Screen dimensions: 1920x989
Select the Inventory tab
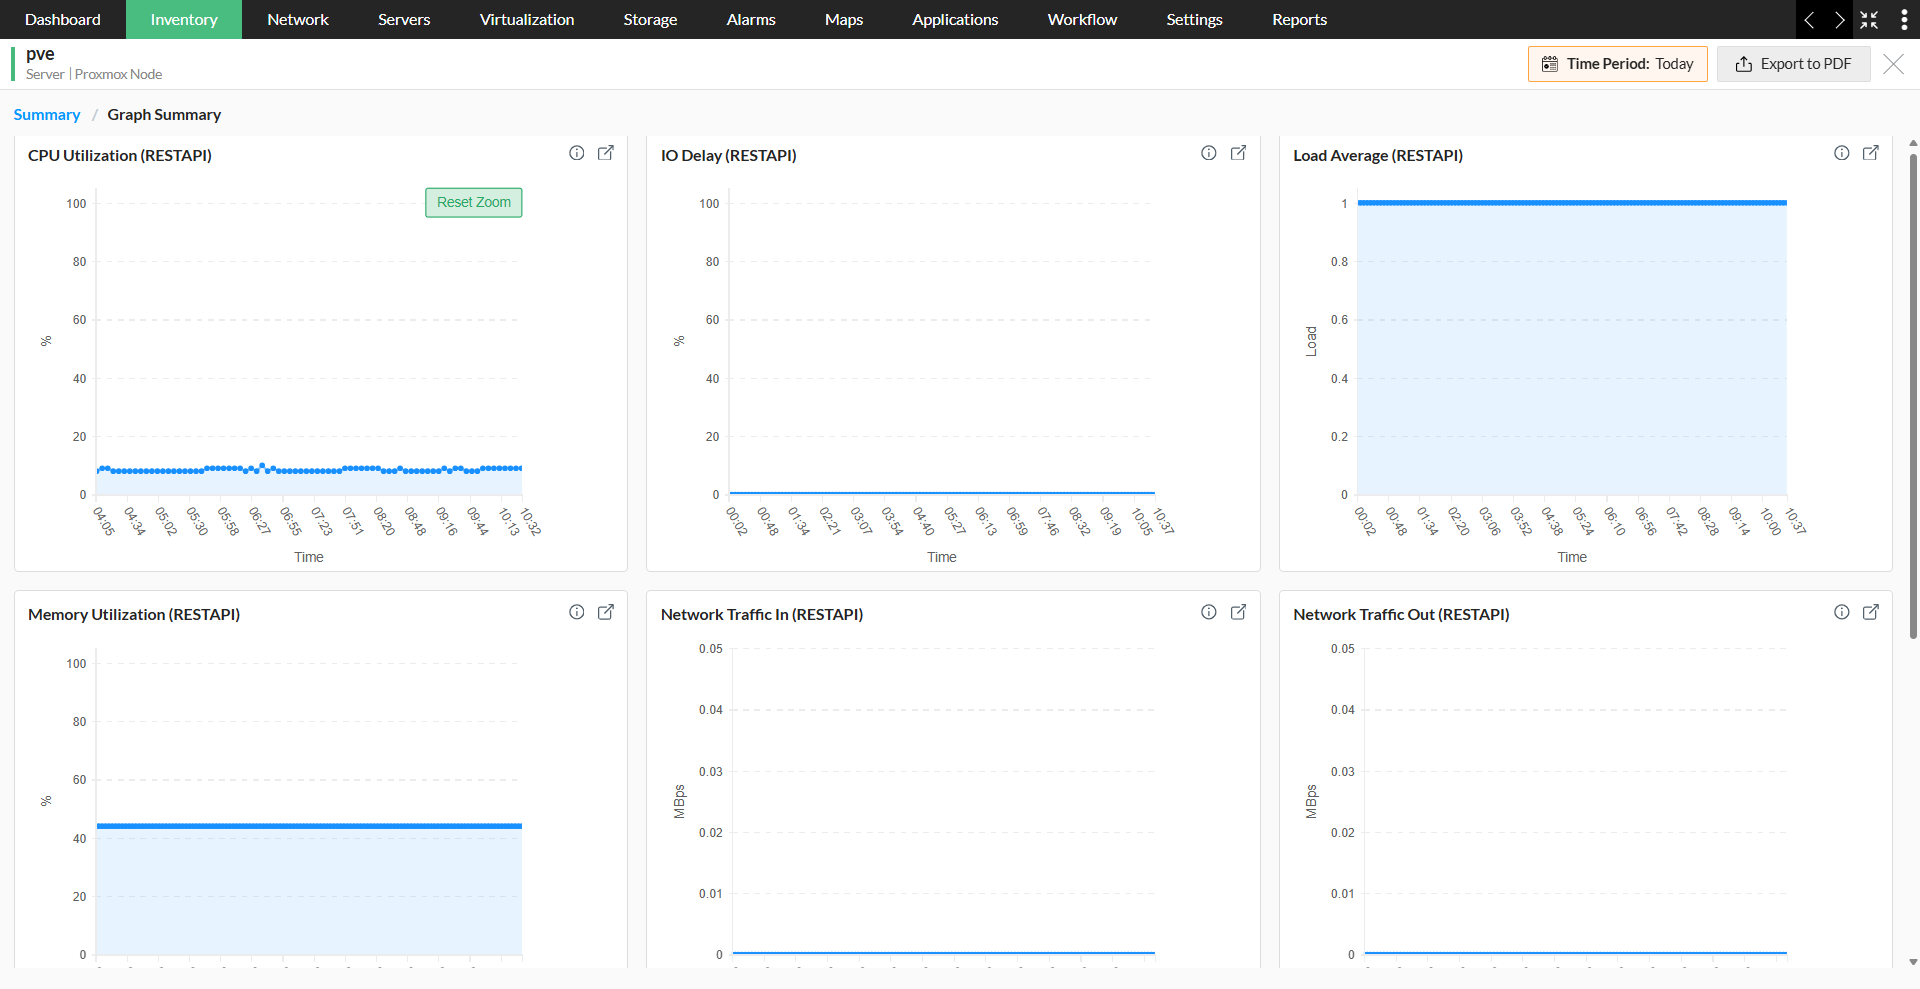pyautogui.click(x=184, y=19)
